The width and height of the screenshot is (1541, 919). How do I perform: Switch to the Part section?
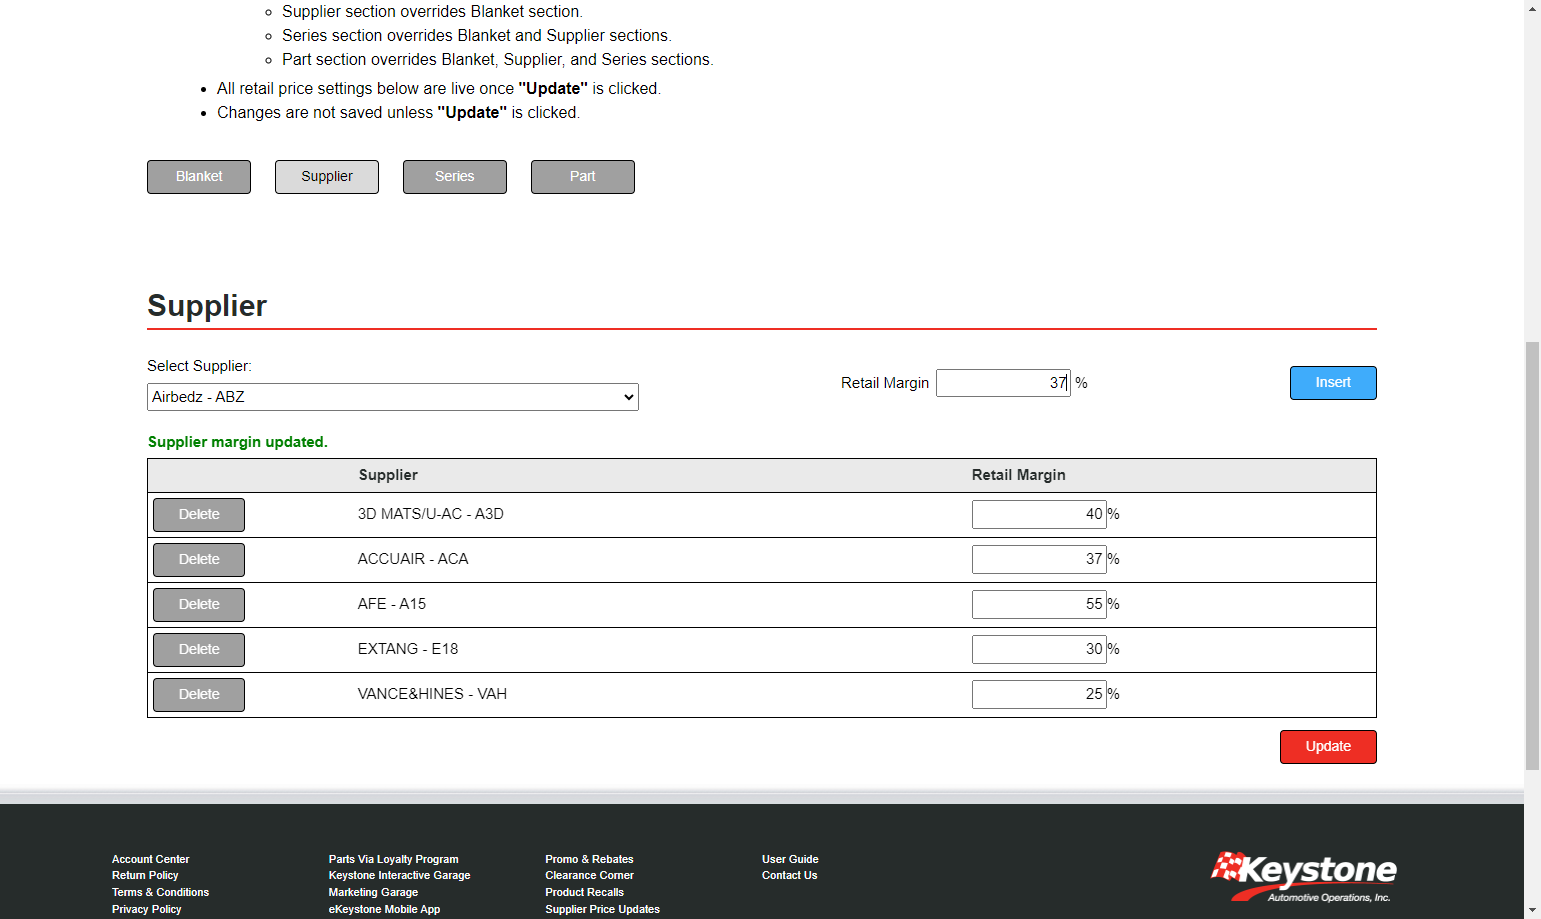(x=583, y=177)
